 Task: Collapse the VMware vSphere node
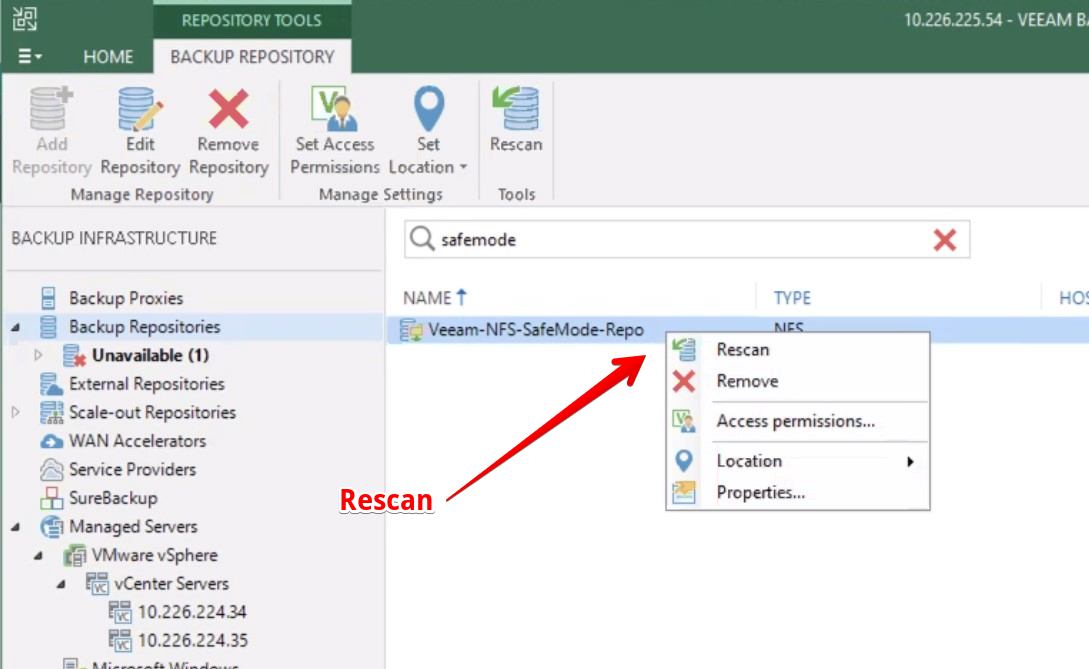coord(38,556)
